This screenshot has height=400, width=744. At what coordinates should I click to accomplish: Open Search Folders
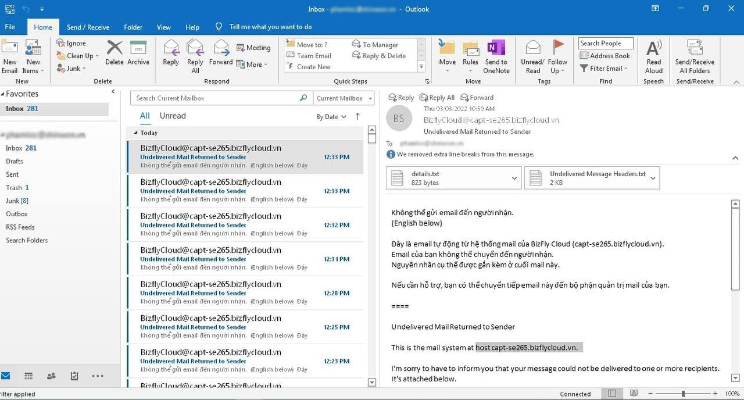pos(27,241)
